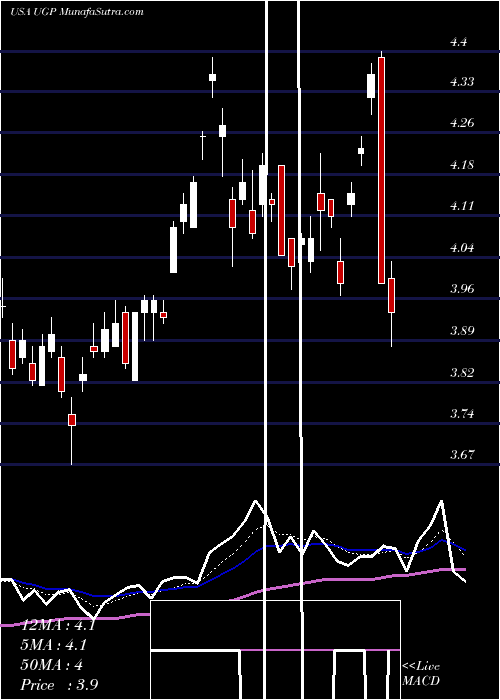Click the "Price : 3.9" legend entry
This screenshot has width=500, height=700.
tap(59, 684)
